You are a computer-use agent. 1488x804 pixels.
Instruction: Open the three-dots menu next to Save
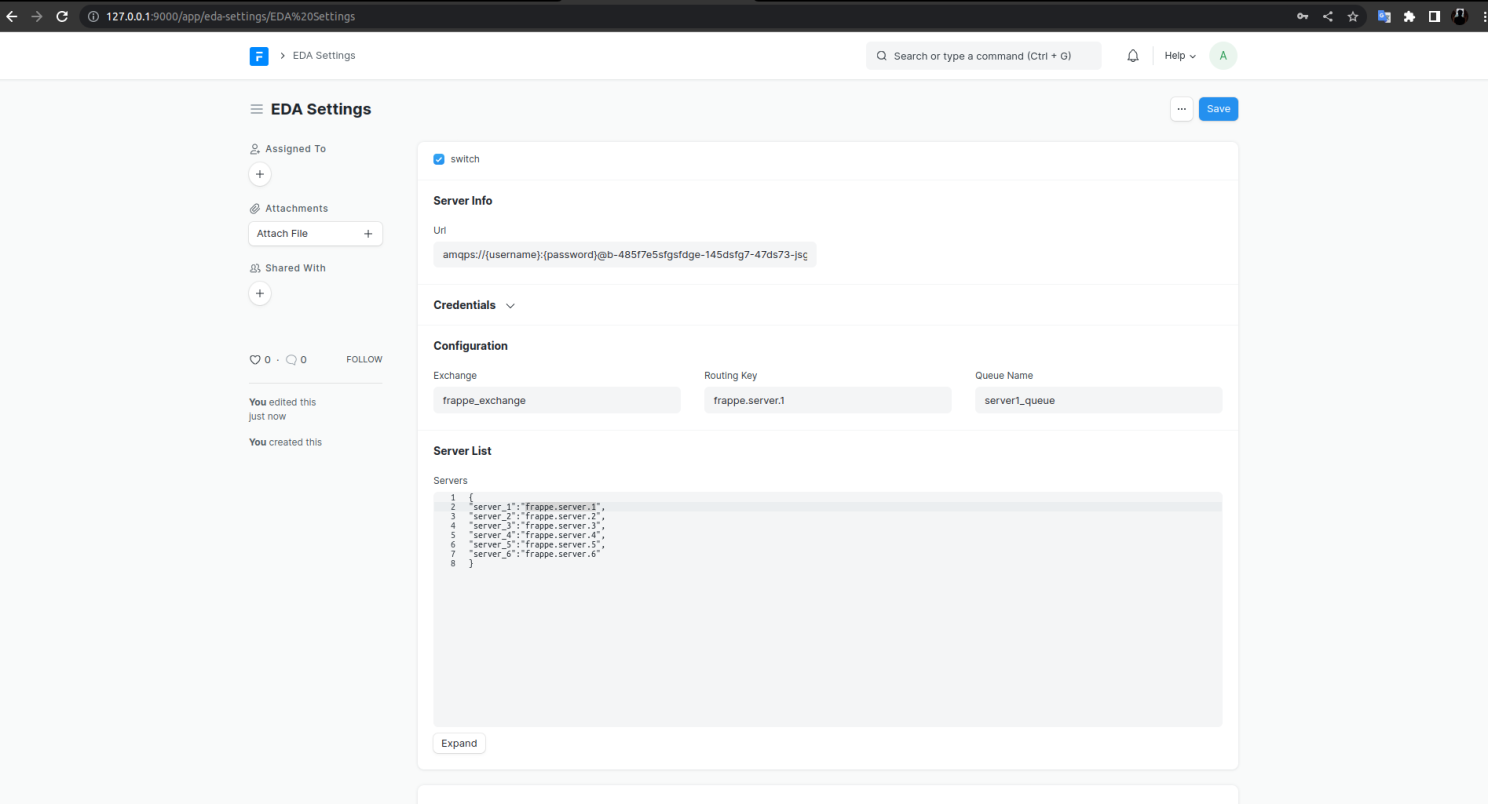click(1181, 109)
